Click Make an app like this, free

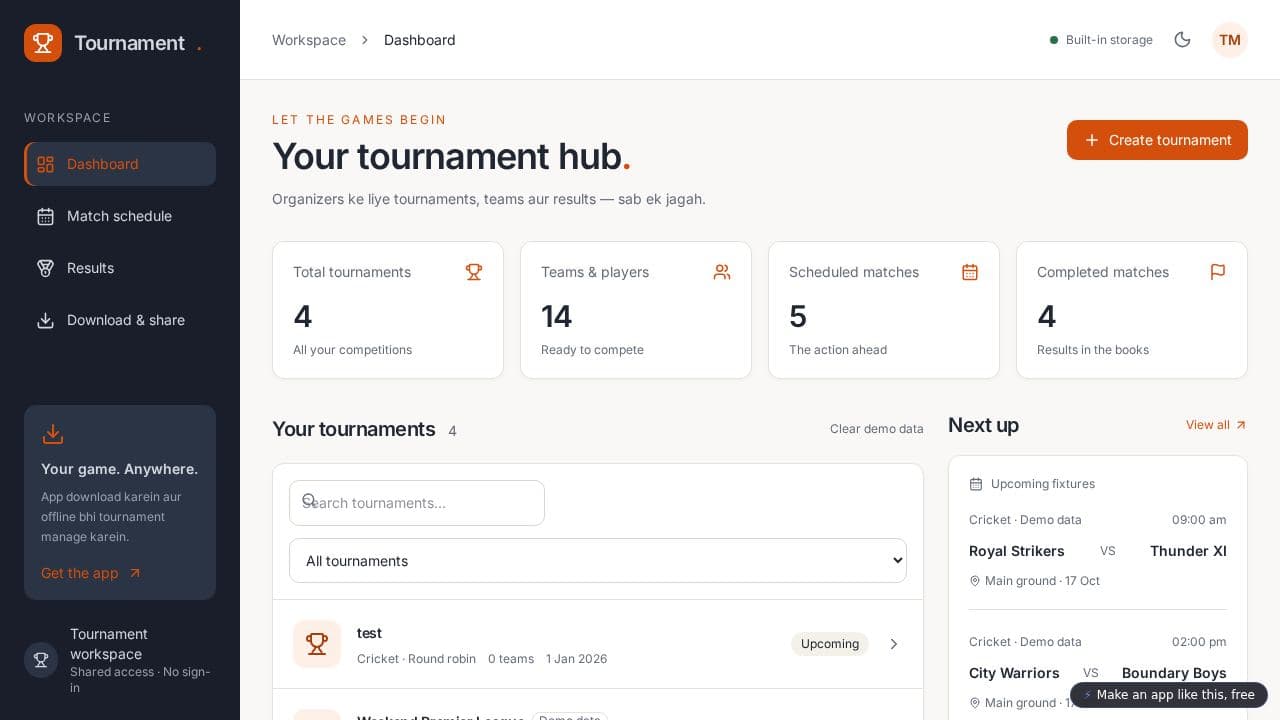point(1169,695)
